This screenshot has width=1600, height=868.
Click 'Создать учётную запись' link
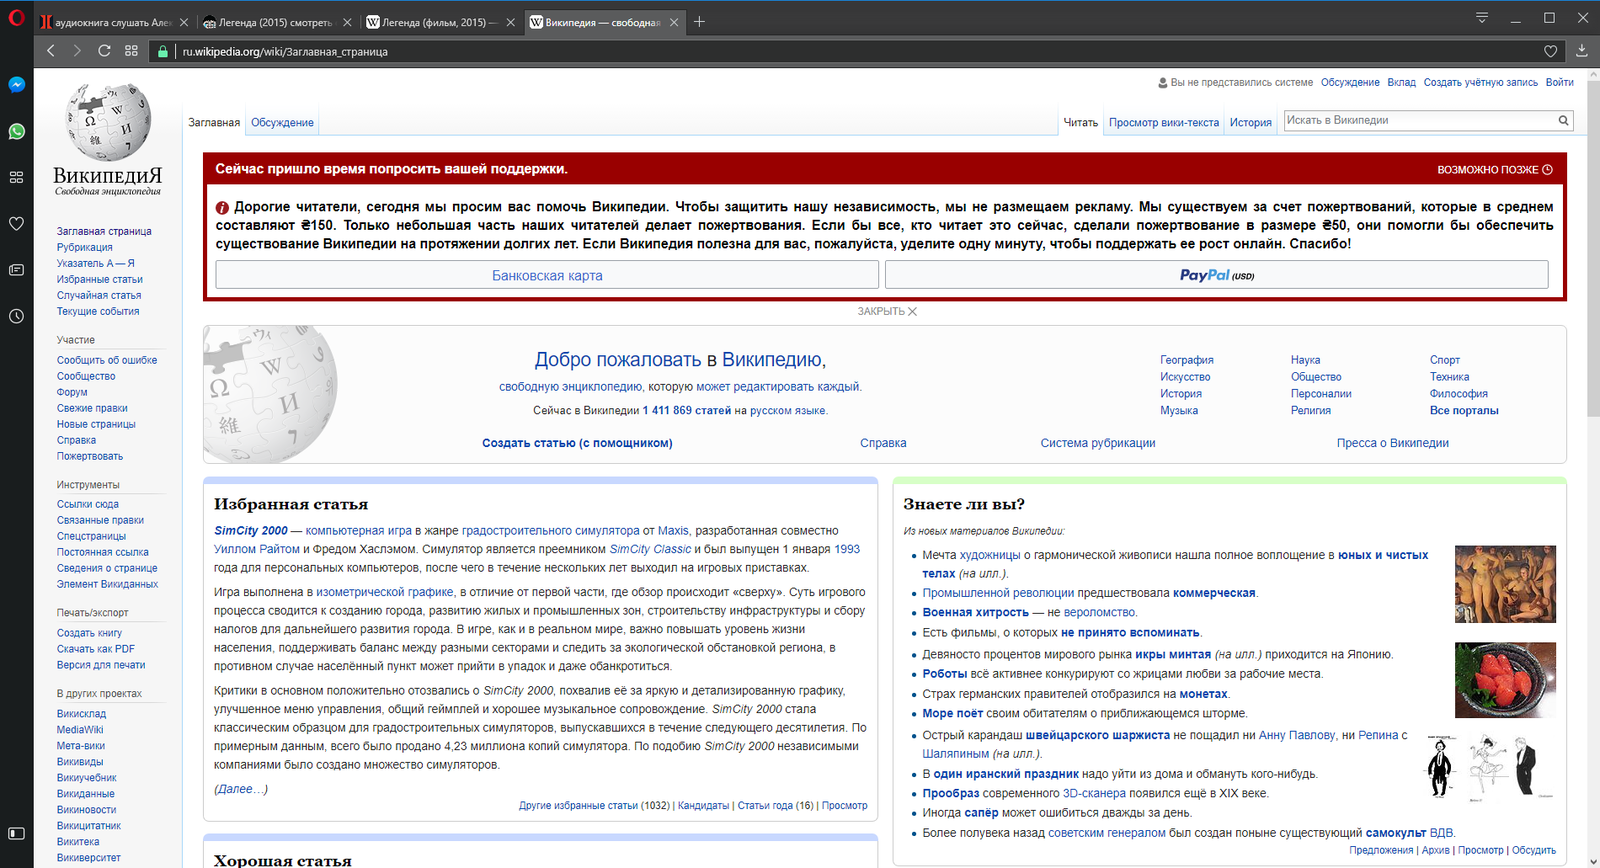pos(1480,82)
